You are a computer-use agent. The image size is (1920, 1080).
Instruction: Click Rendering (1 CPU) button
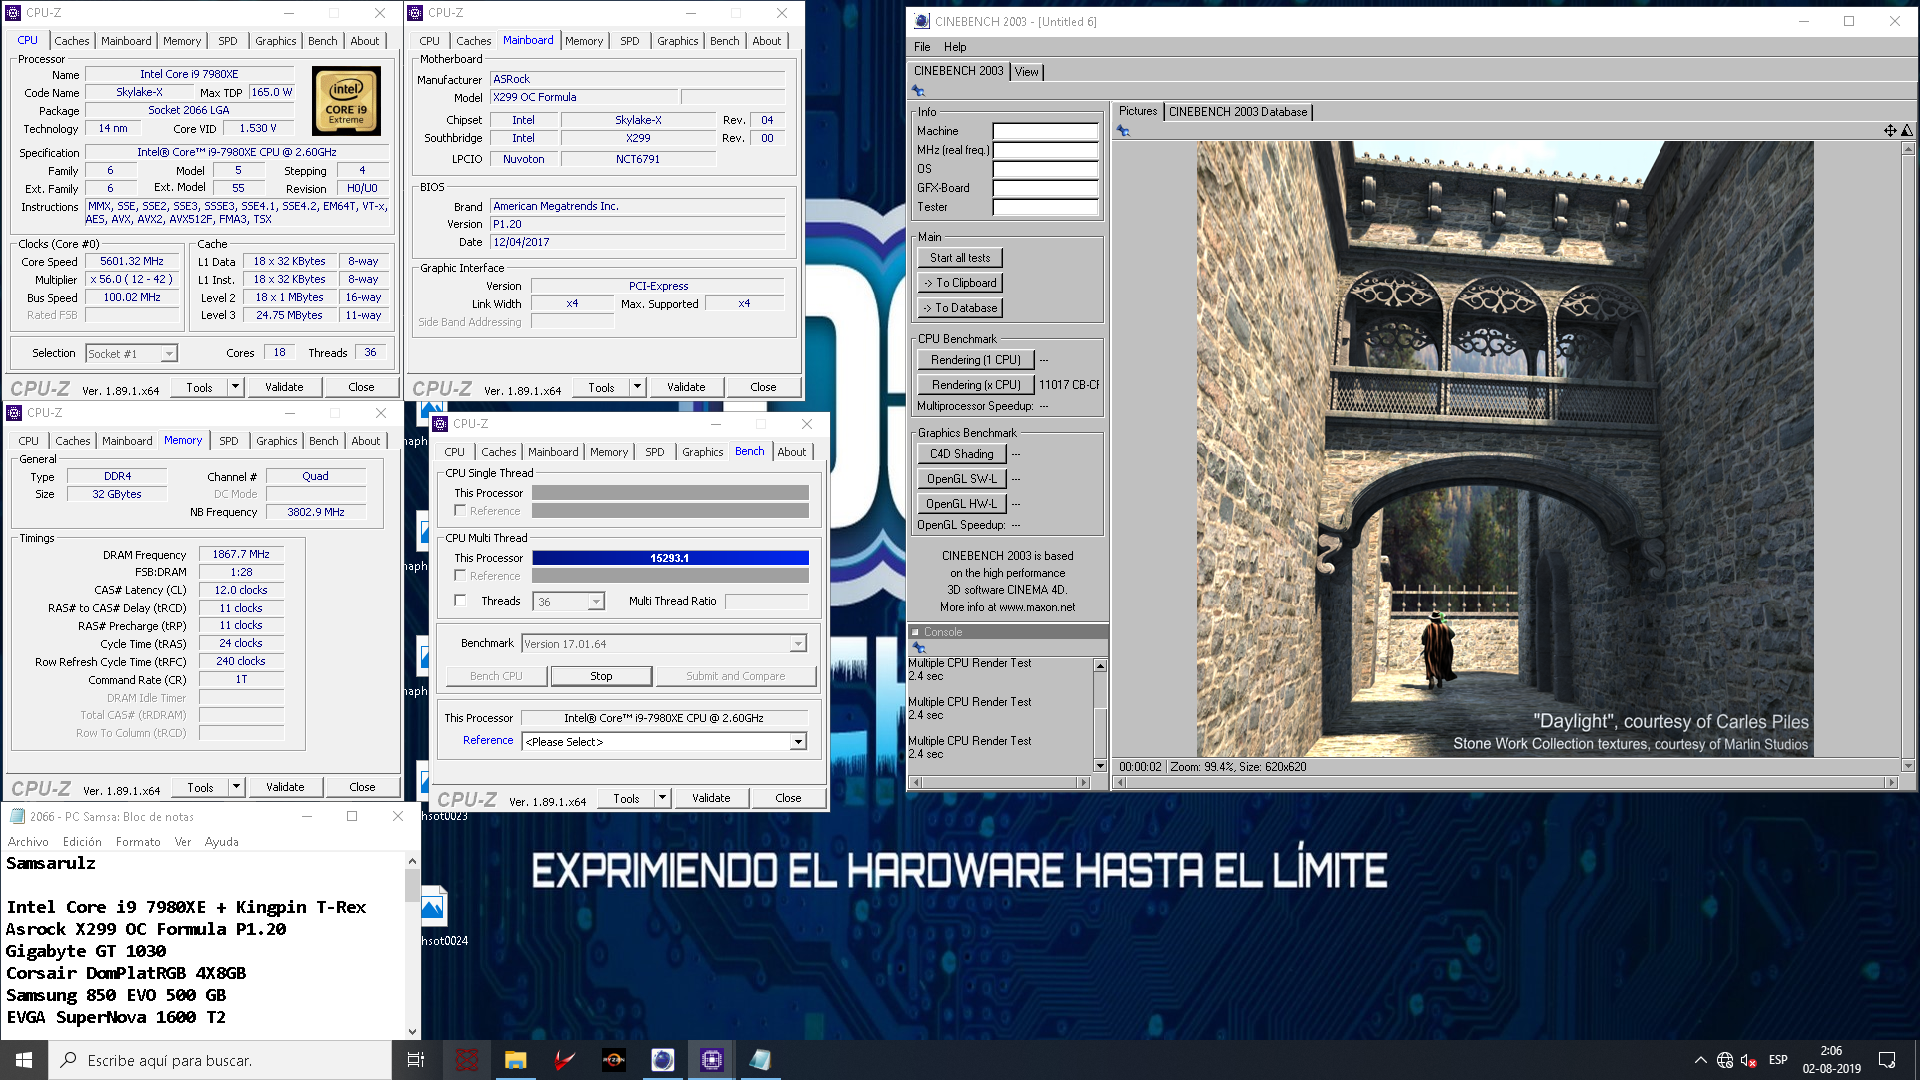coord(976,360)
